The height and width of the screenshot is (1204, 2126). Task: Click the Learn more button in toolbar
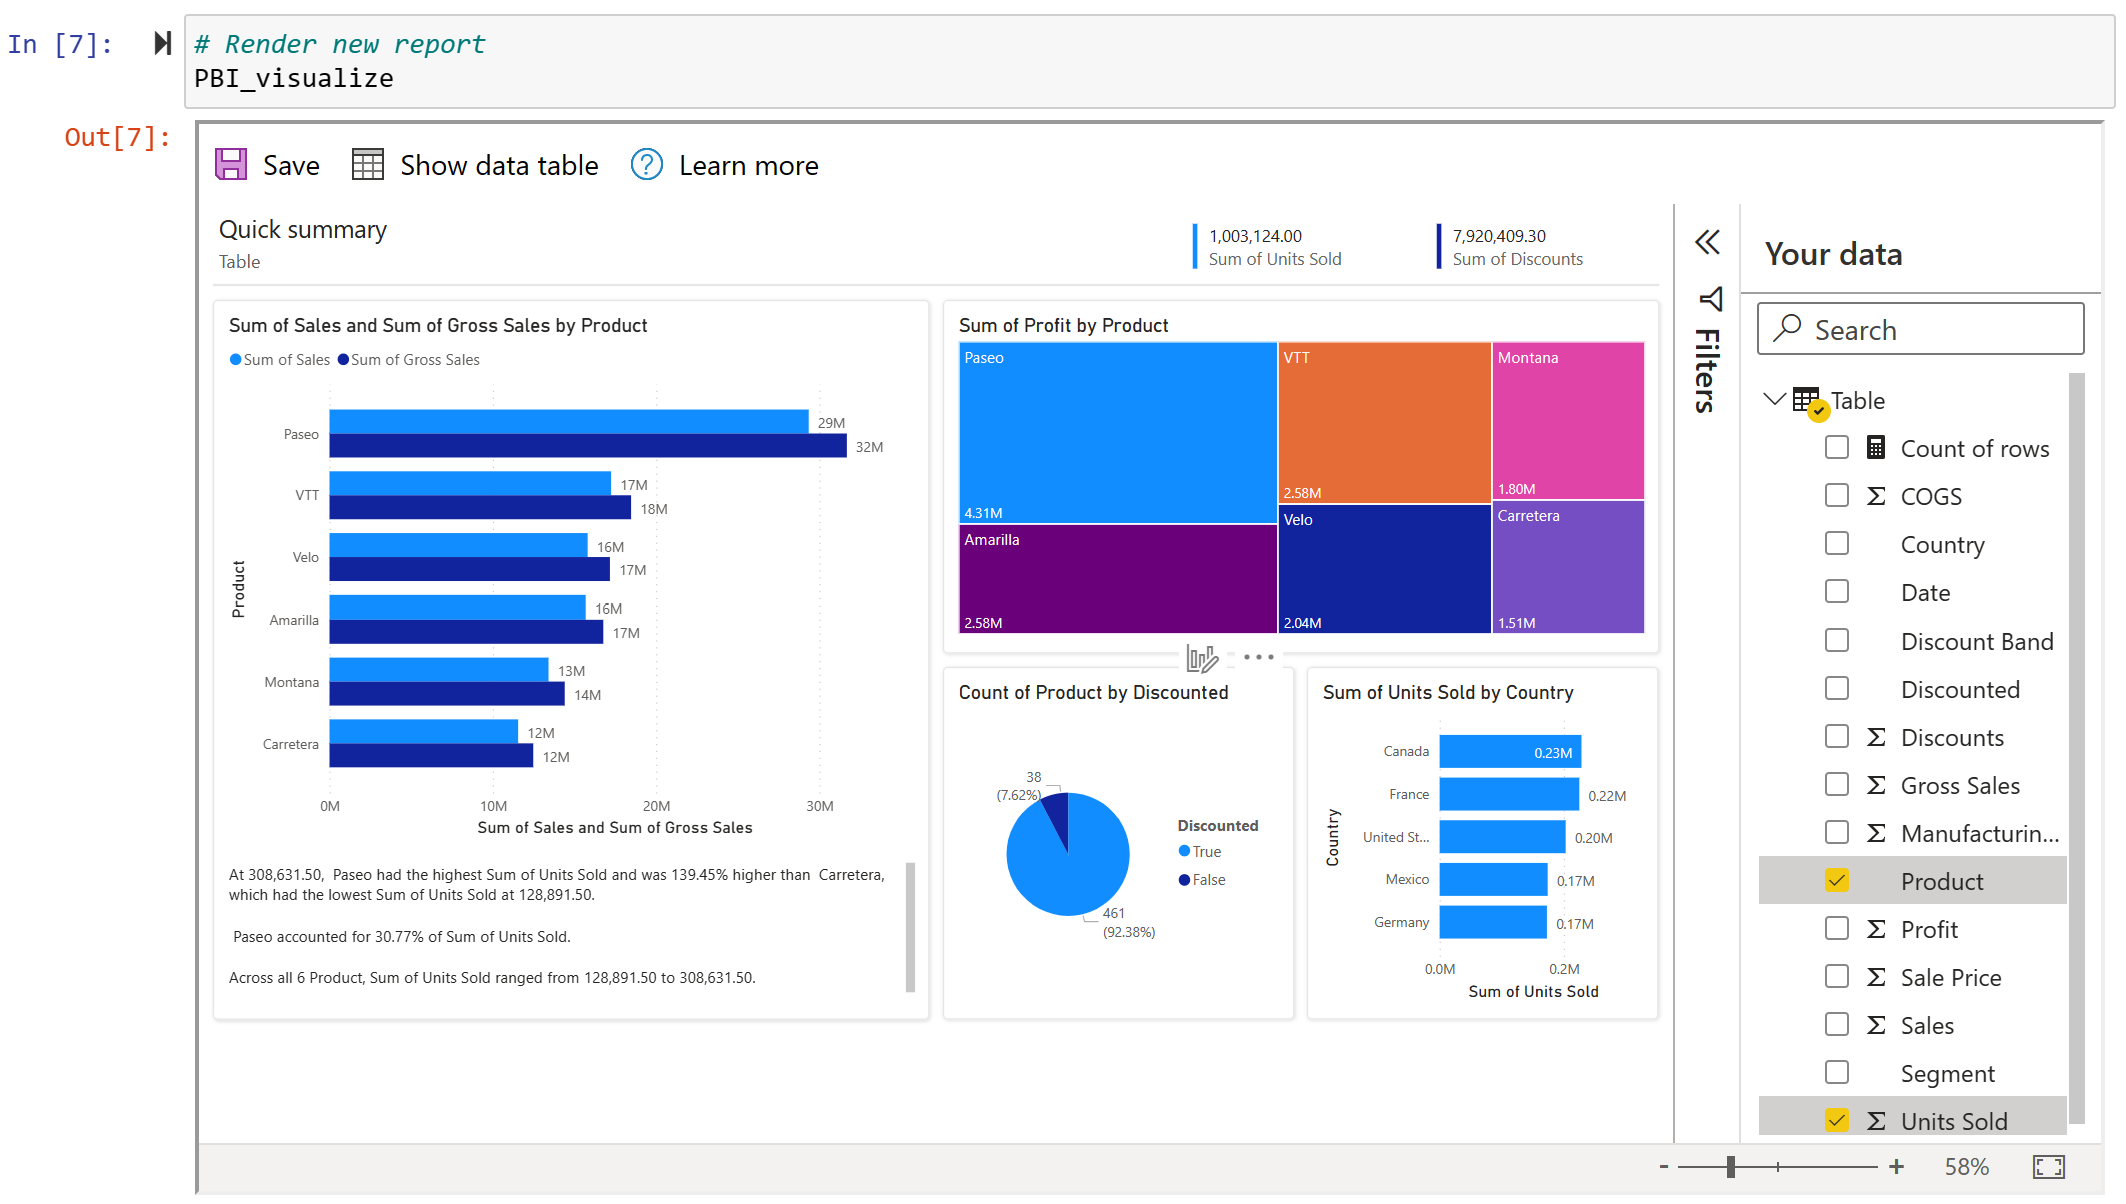[724, 165]
